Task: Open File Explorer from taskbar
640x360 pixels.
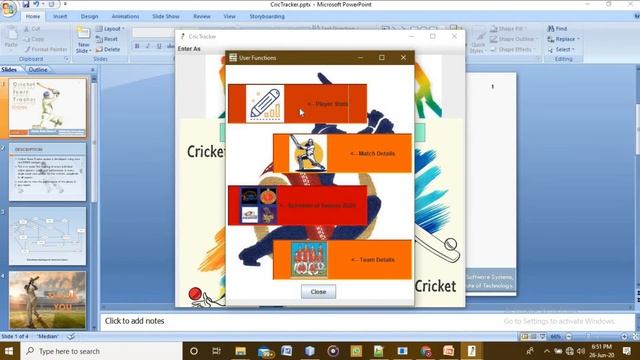Action: click(x=240, y=351)
